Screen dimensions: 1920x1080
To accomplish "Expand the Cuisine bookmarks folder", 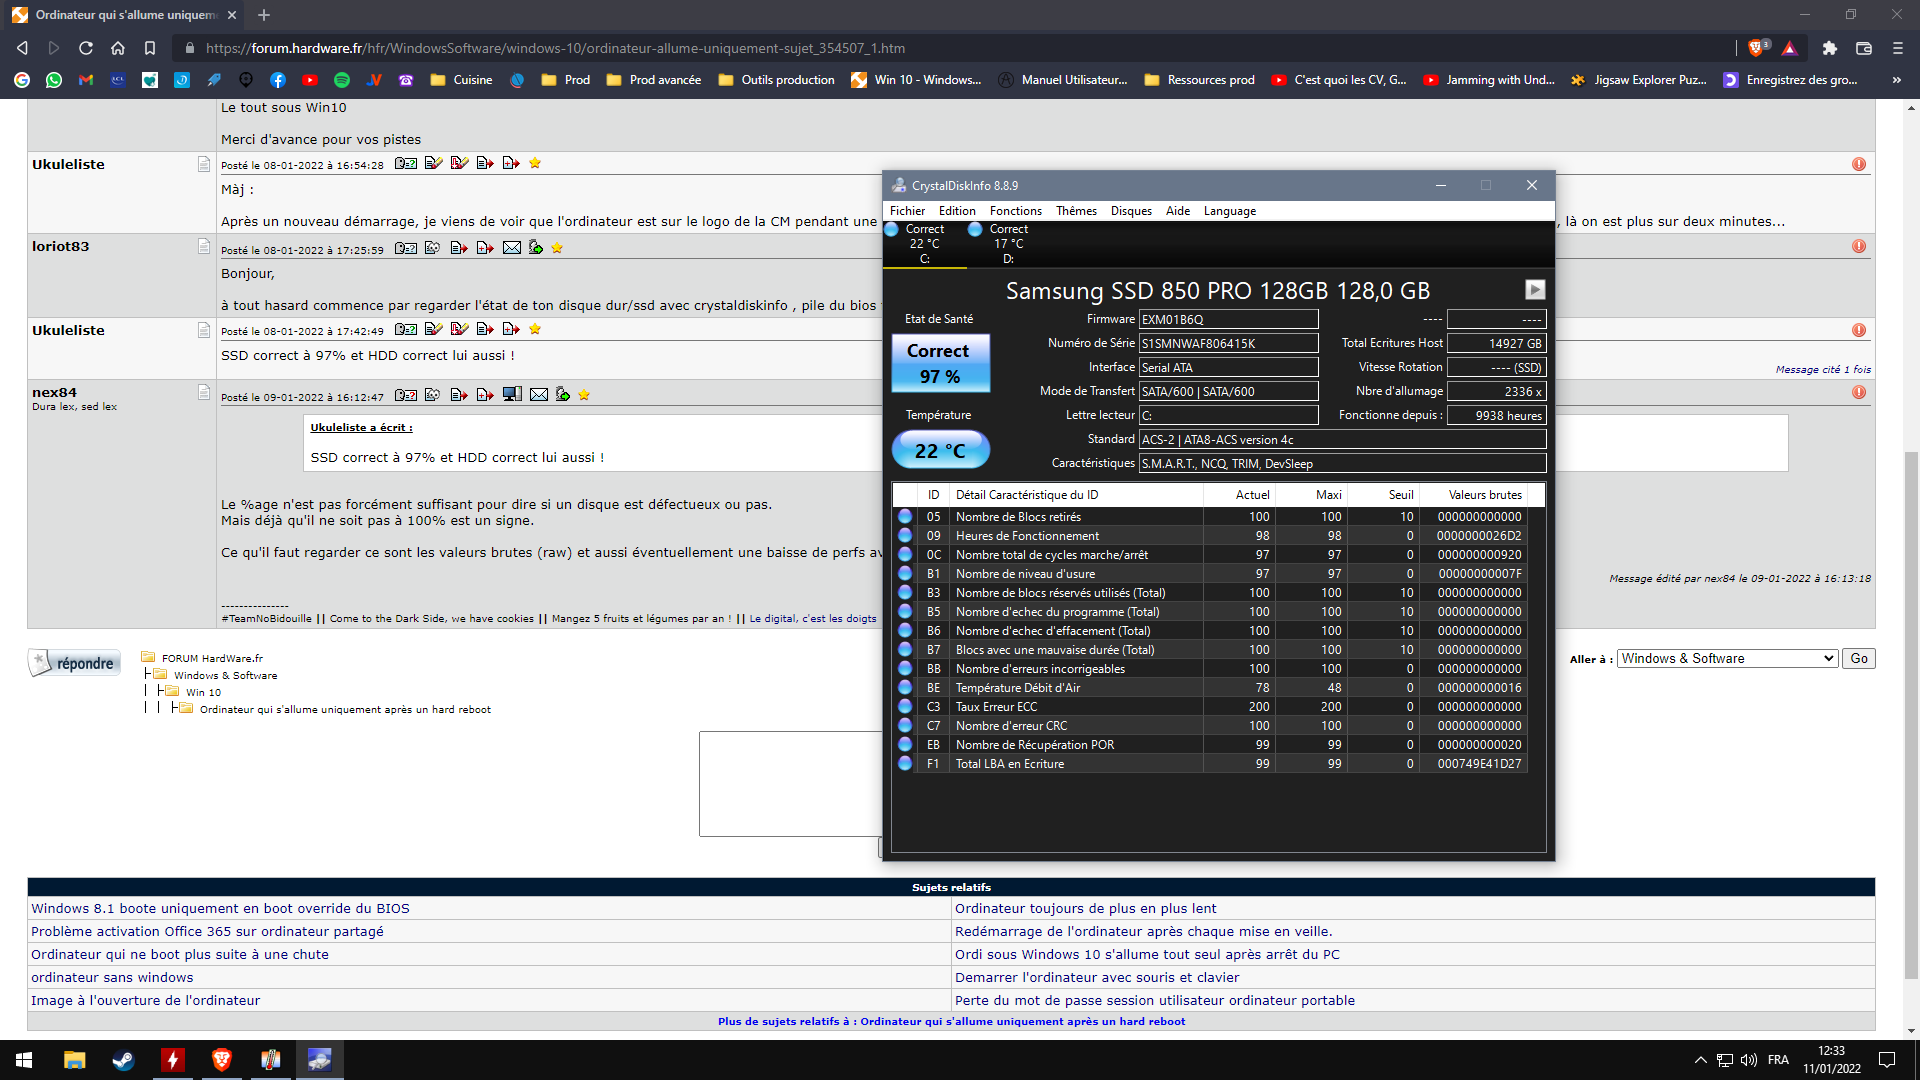I will [x=461, y=80].
